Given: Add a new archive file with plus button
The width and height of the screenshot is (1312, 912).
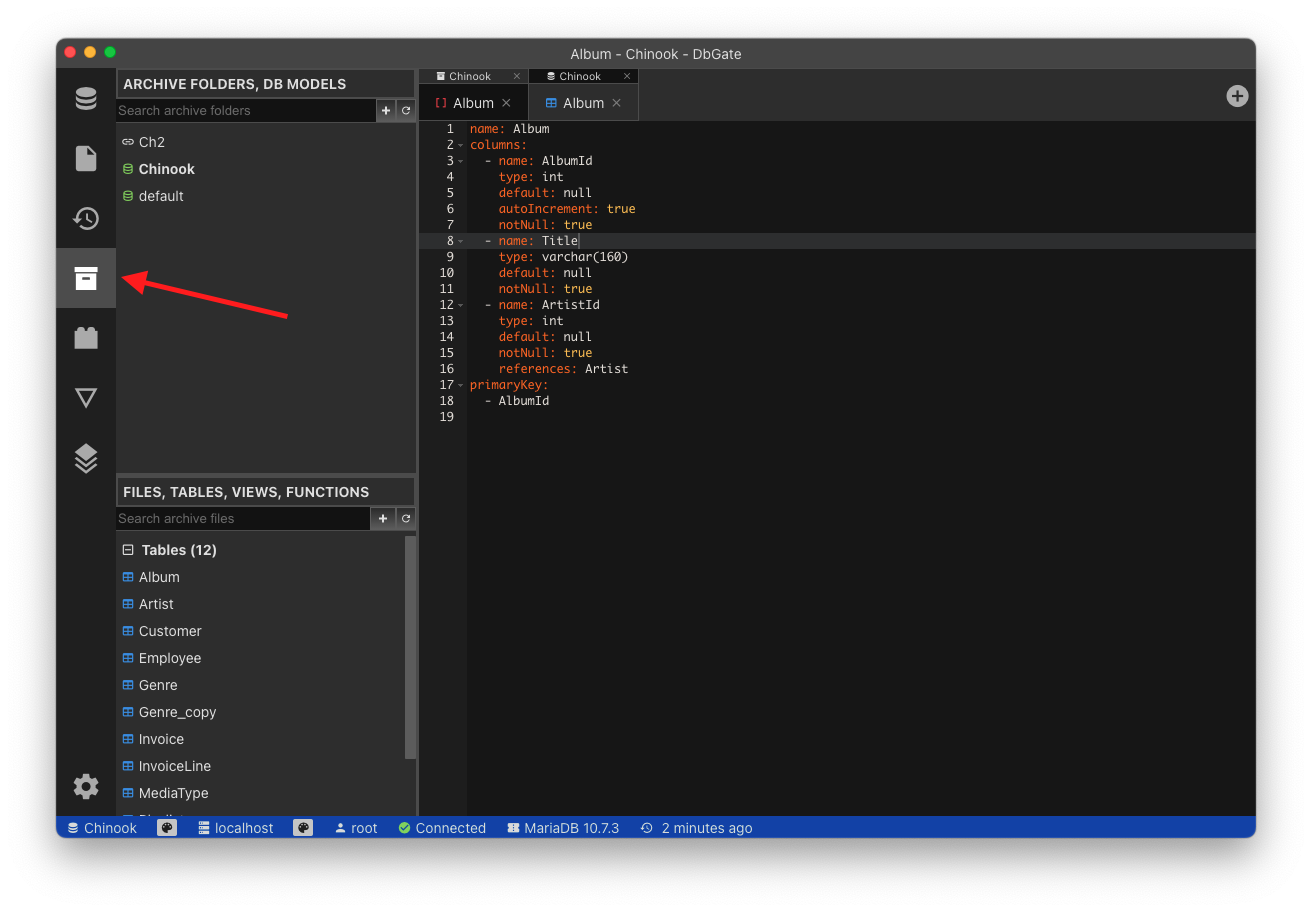Looking at the screenshot, I should [383, 518].
